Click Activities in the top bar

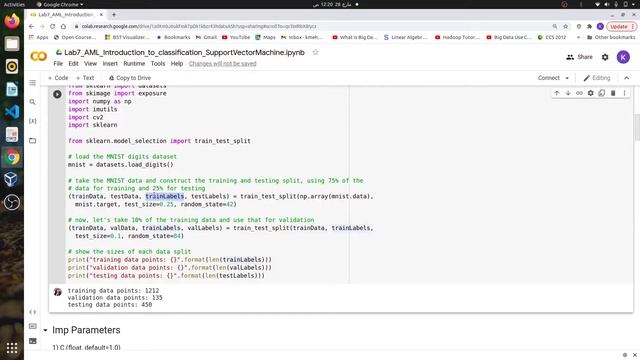point(14,4)
